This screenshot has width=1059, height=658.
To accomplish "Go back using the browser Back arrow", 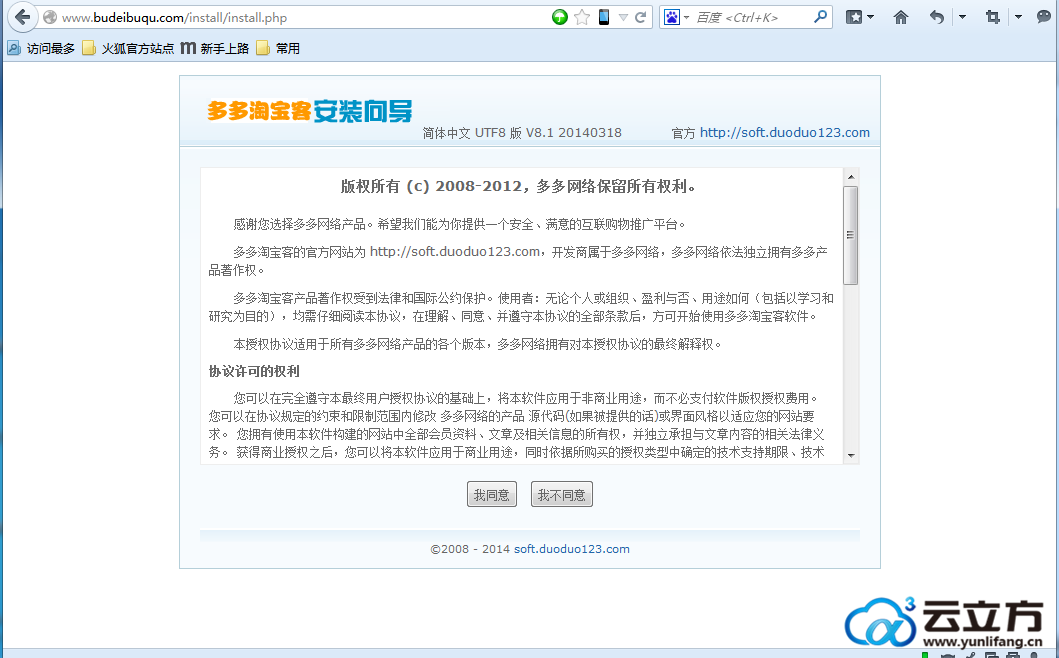I will point(22,17).
